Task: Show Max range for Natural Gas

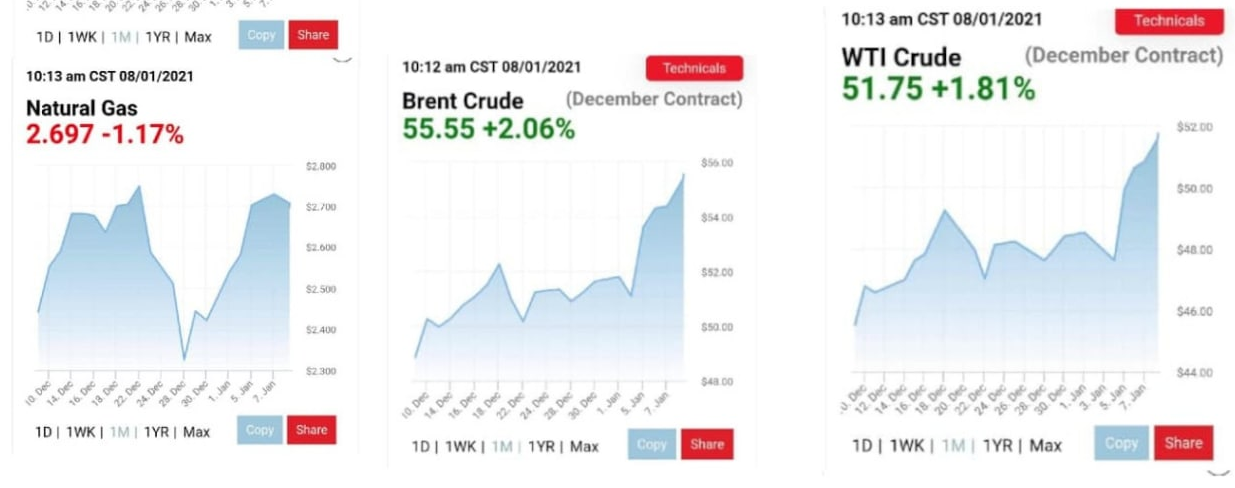Action: pyautogui.click(x=196, y=432)
